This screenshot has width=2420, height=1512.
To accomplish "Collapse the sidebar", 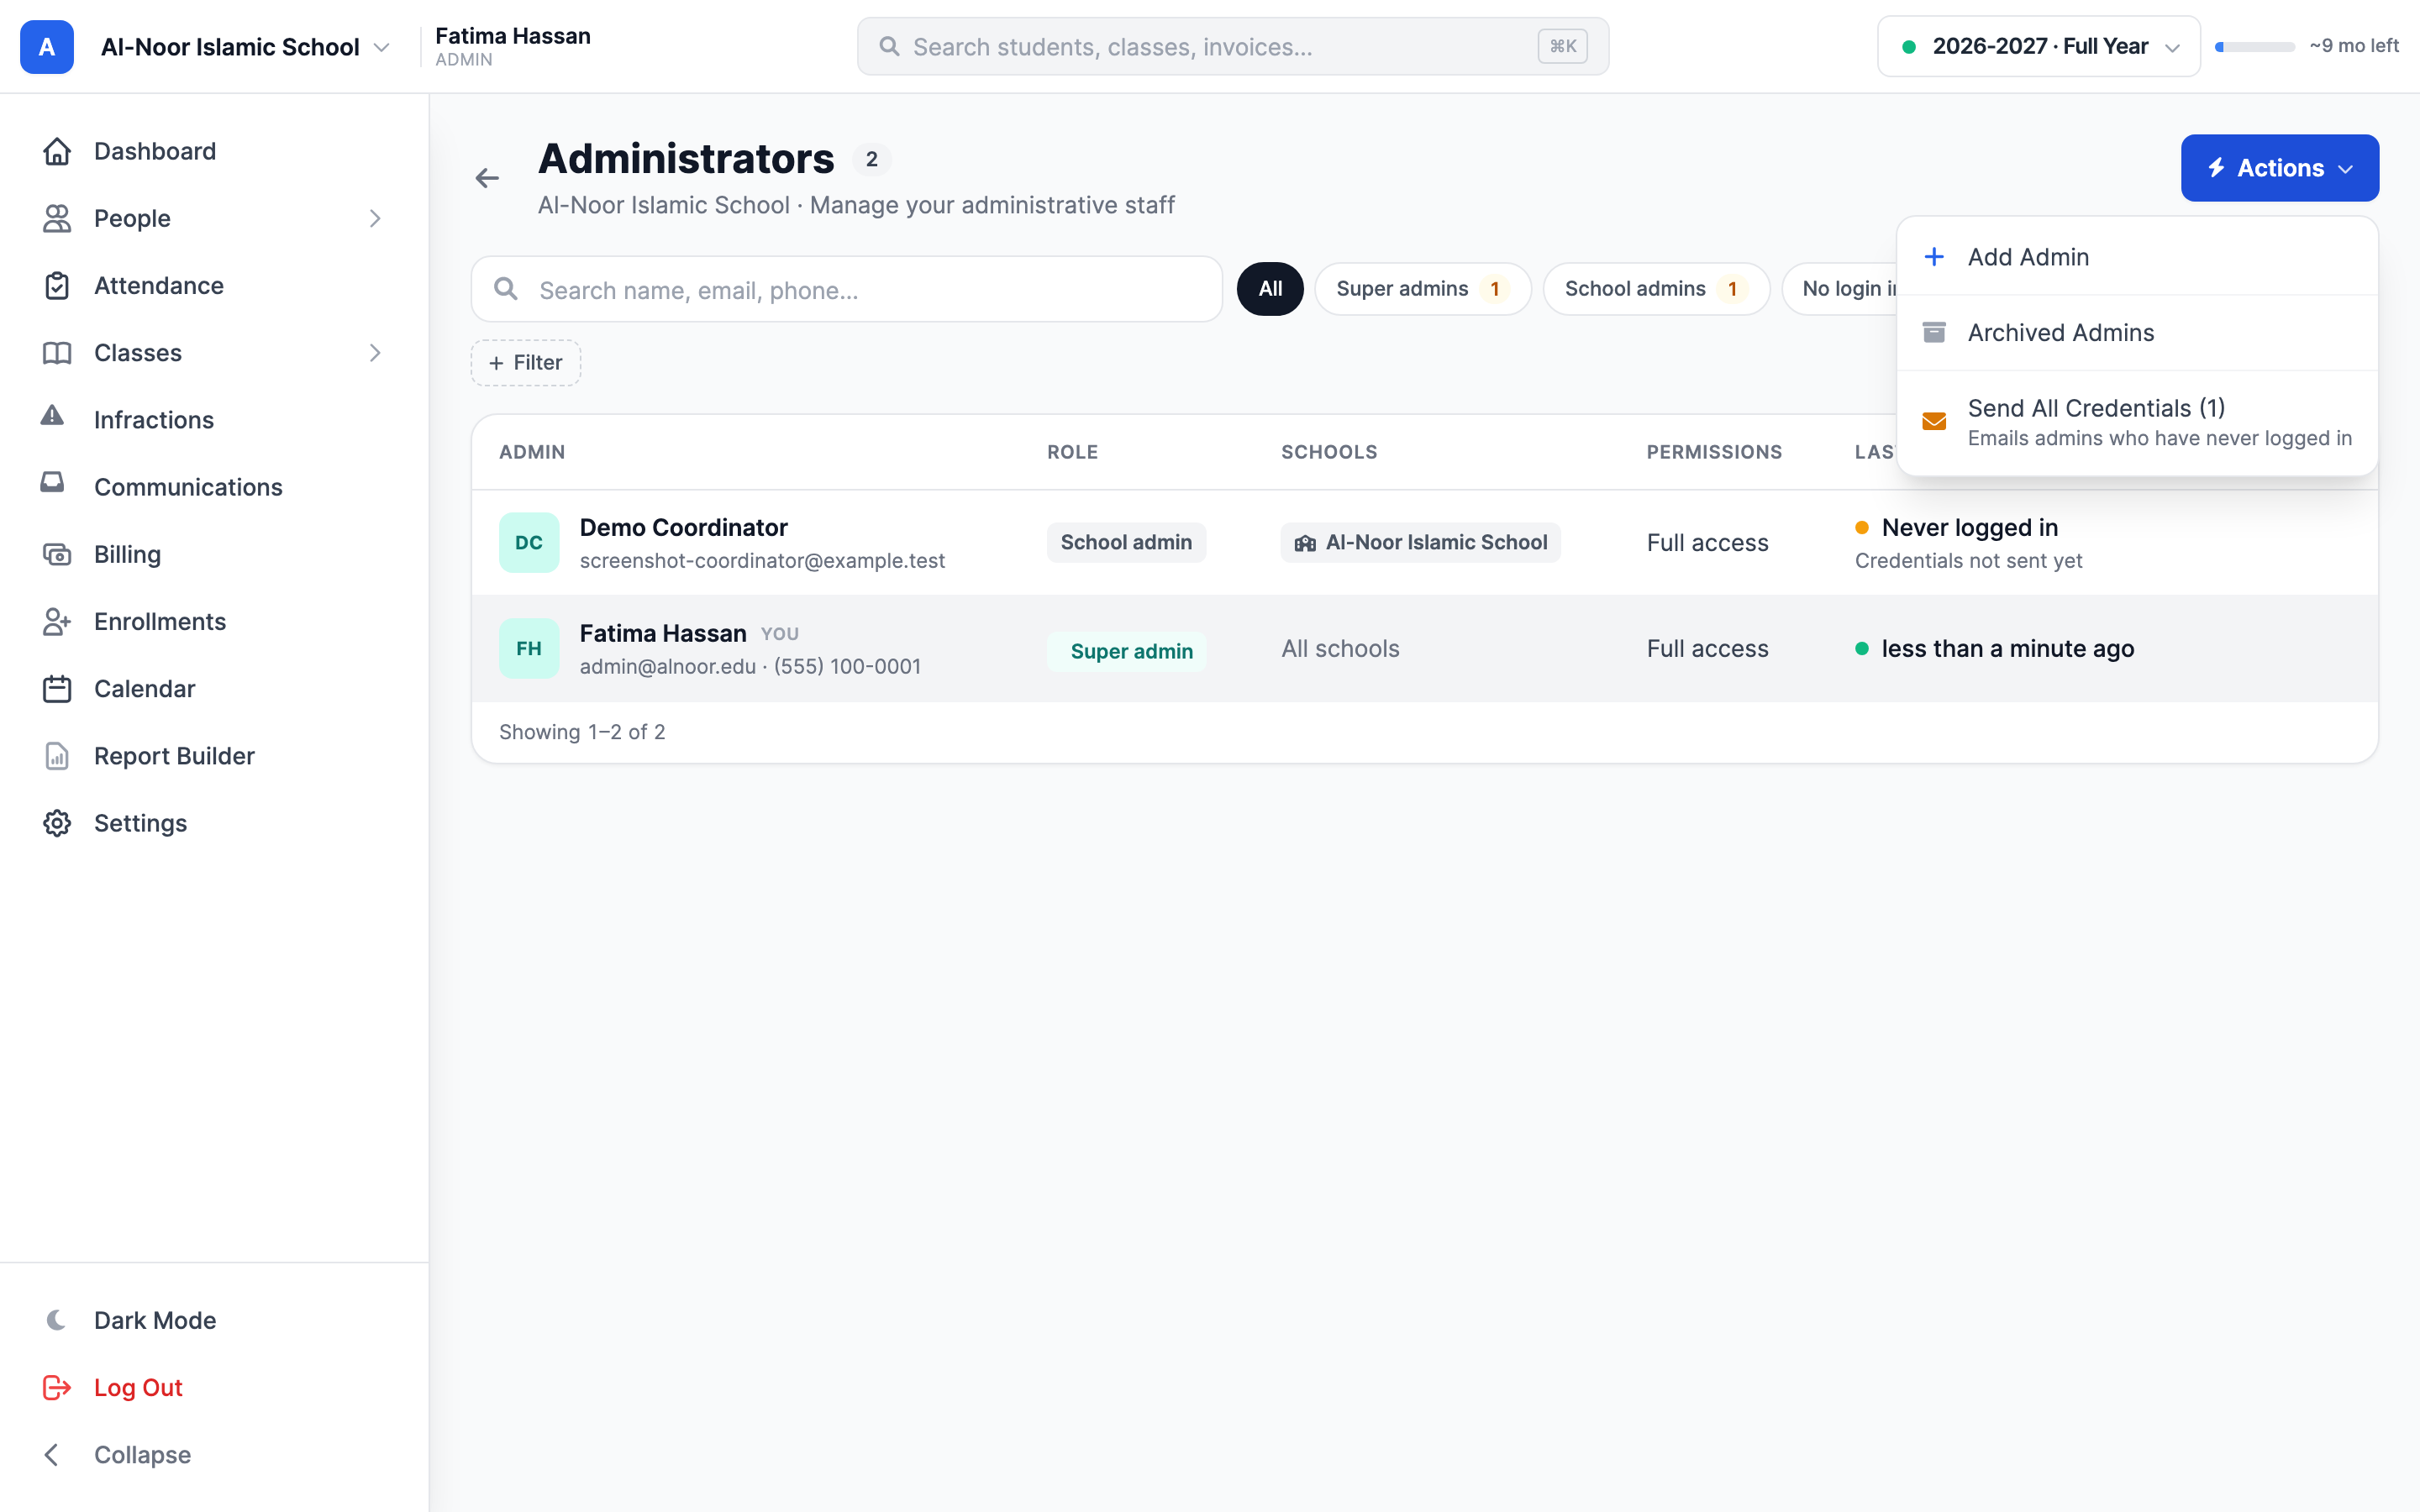I will pyautogui.click(x=118, y=1454).
